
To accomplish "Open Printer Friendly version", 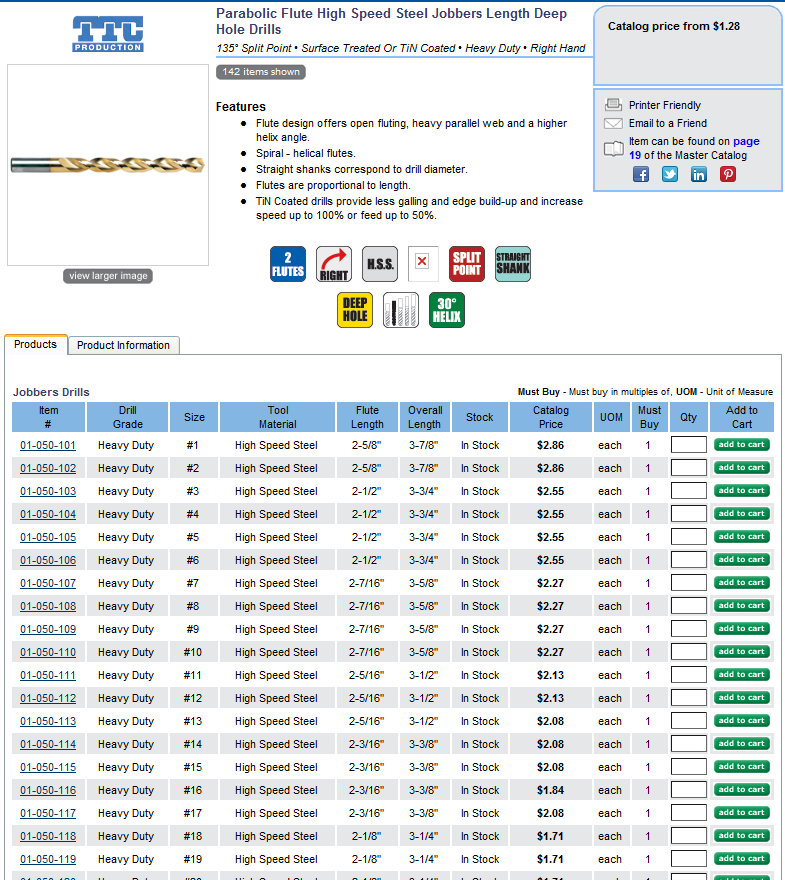I will pyautogui.click(x=664, y=105).
